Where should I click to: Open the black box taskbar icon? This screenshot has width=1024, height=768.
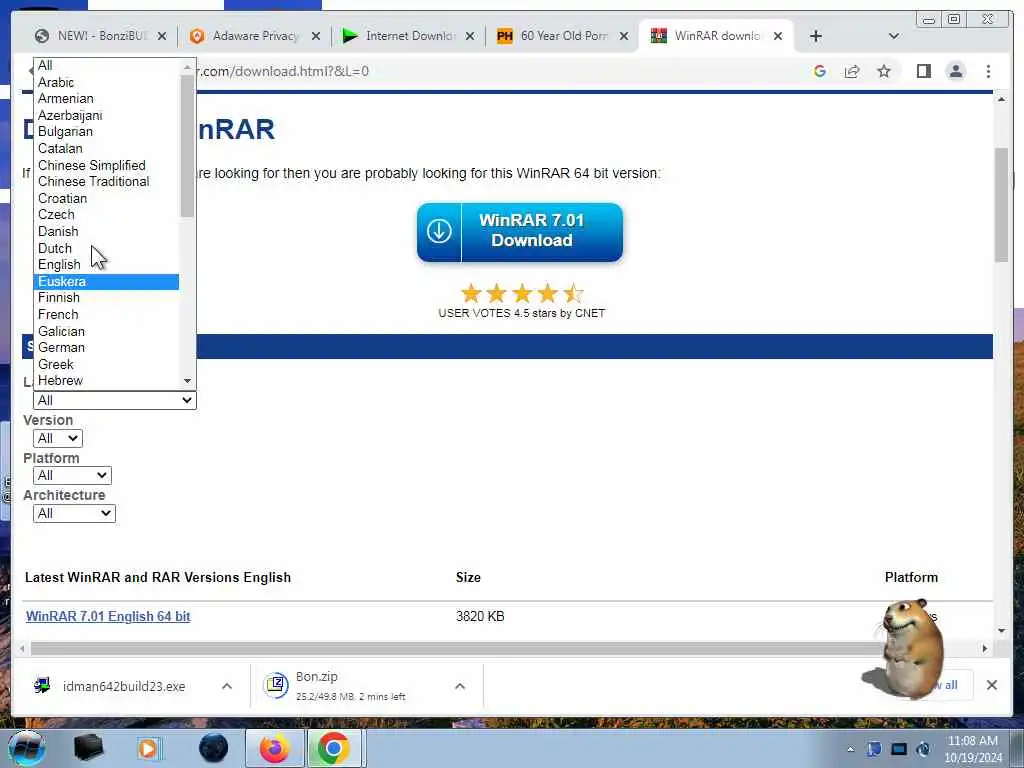click(88, 748)
